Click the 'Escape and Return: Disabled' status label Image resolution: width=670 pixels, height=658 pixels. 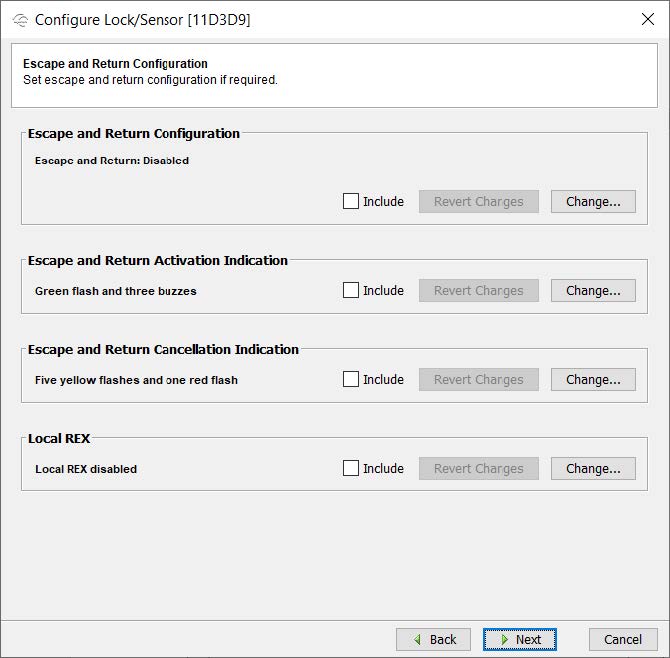(112, 160)
